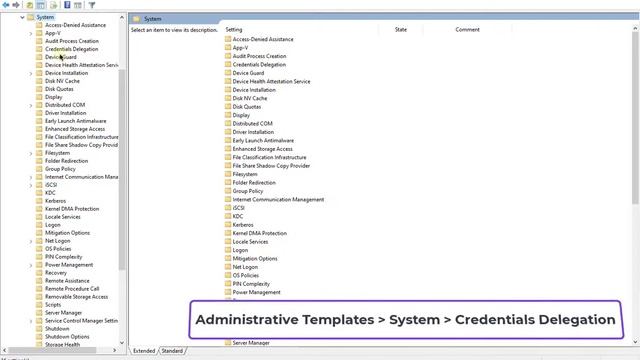Viewport: 640px width, 360px height.
Task: Select Driver Installation in the list
Action: click(253, 132)
